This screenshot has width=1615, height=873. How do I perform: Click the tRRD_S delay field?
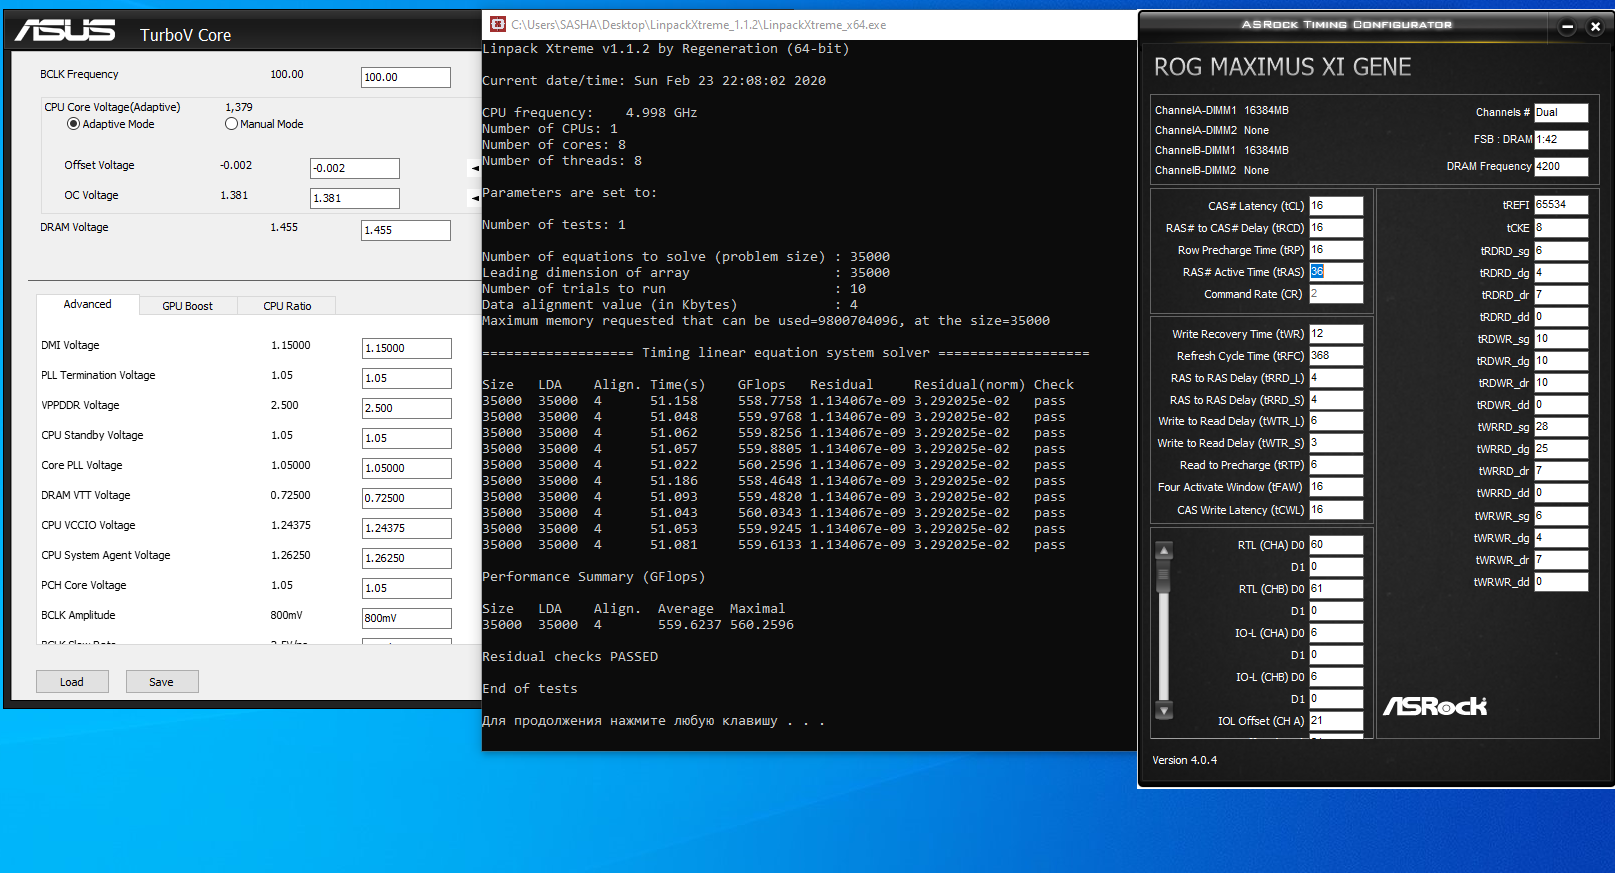point(1336,400)
